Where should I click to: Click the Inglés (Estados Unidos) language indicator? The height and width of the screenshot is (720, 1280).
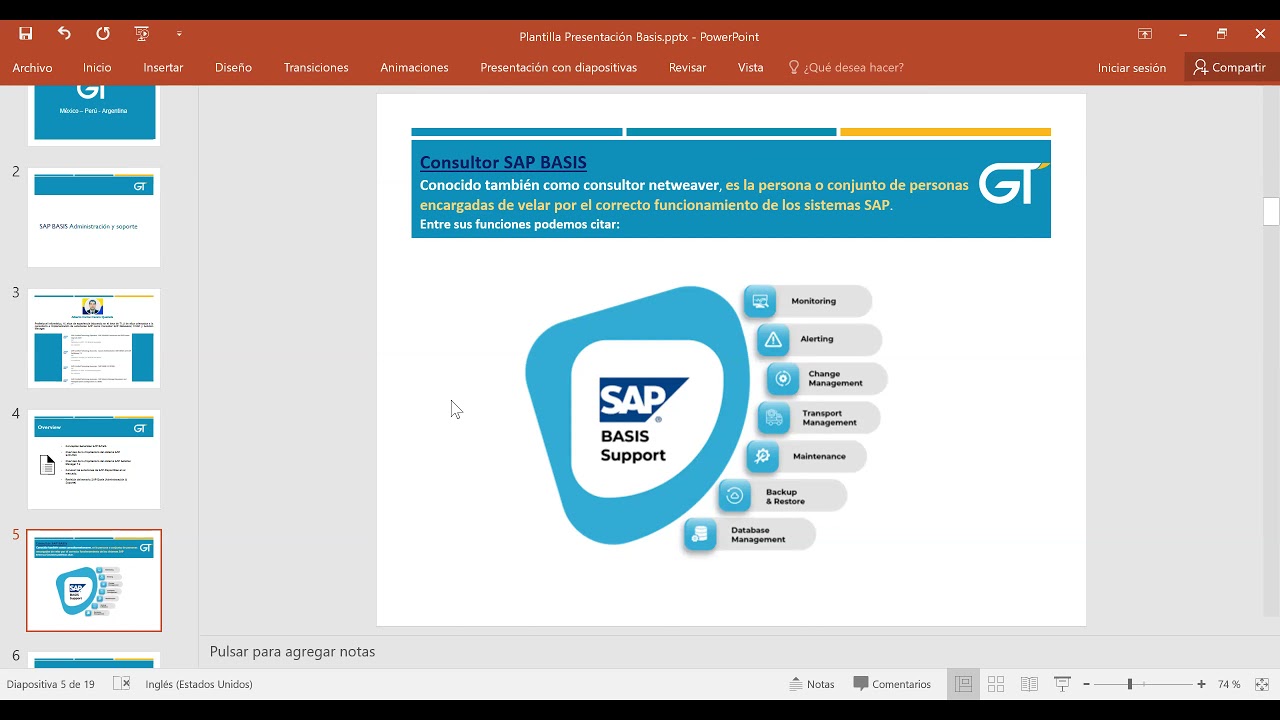199,684
